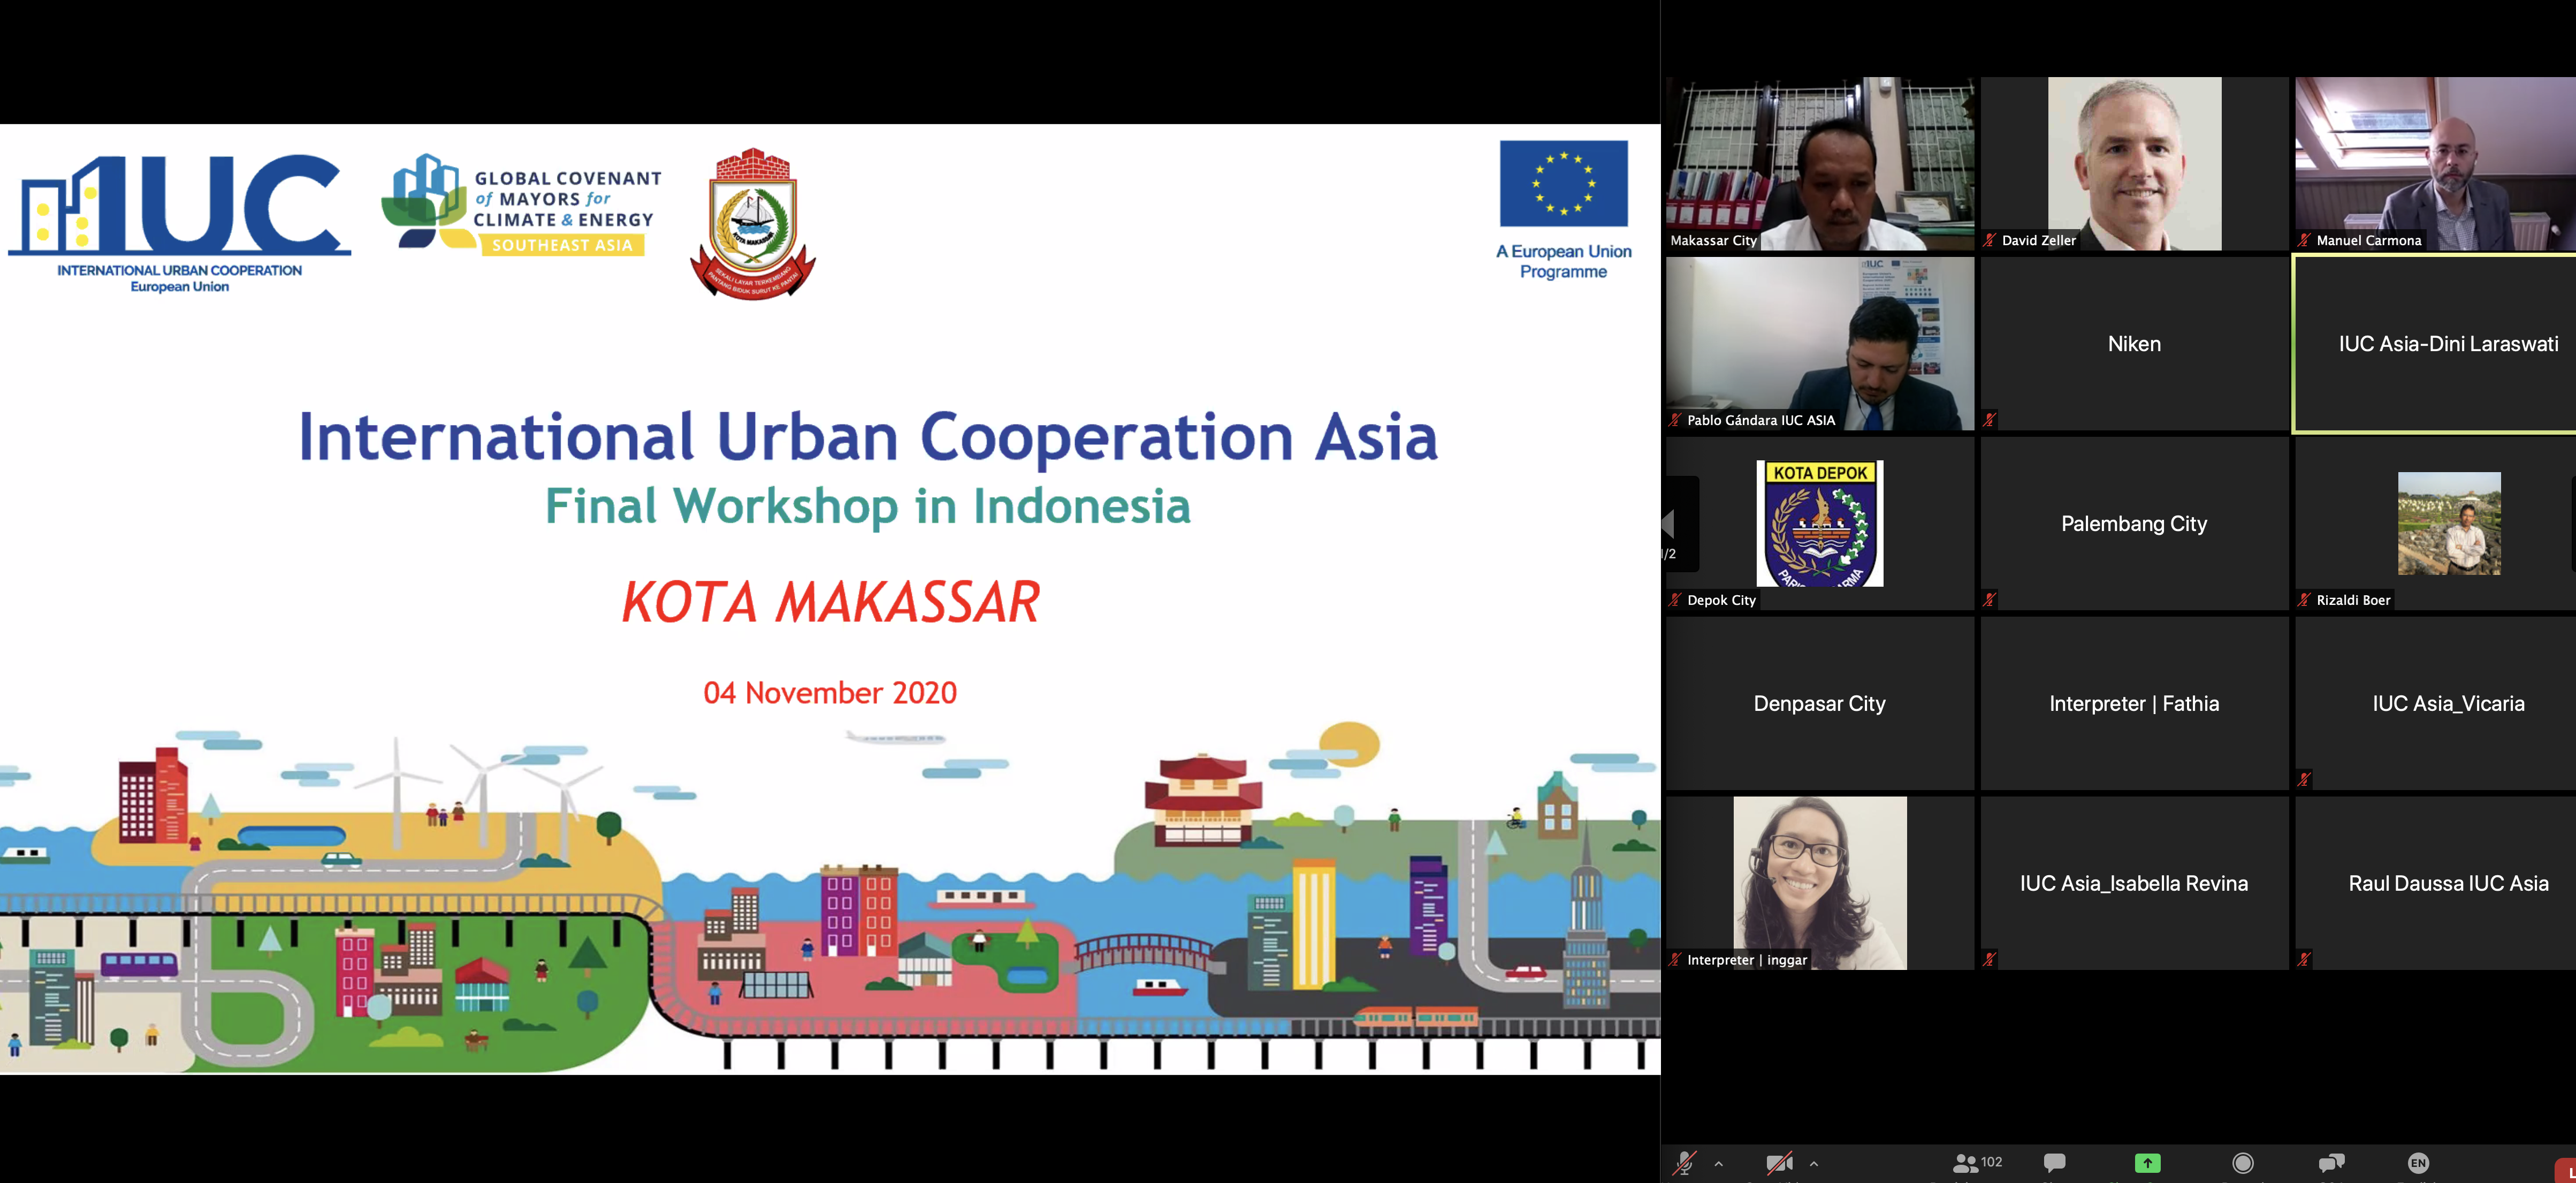Click Rizaldi Boer's profile photo
2576x1183 pixels.
pyautogui.click(x=2448, y=523)
